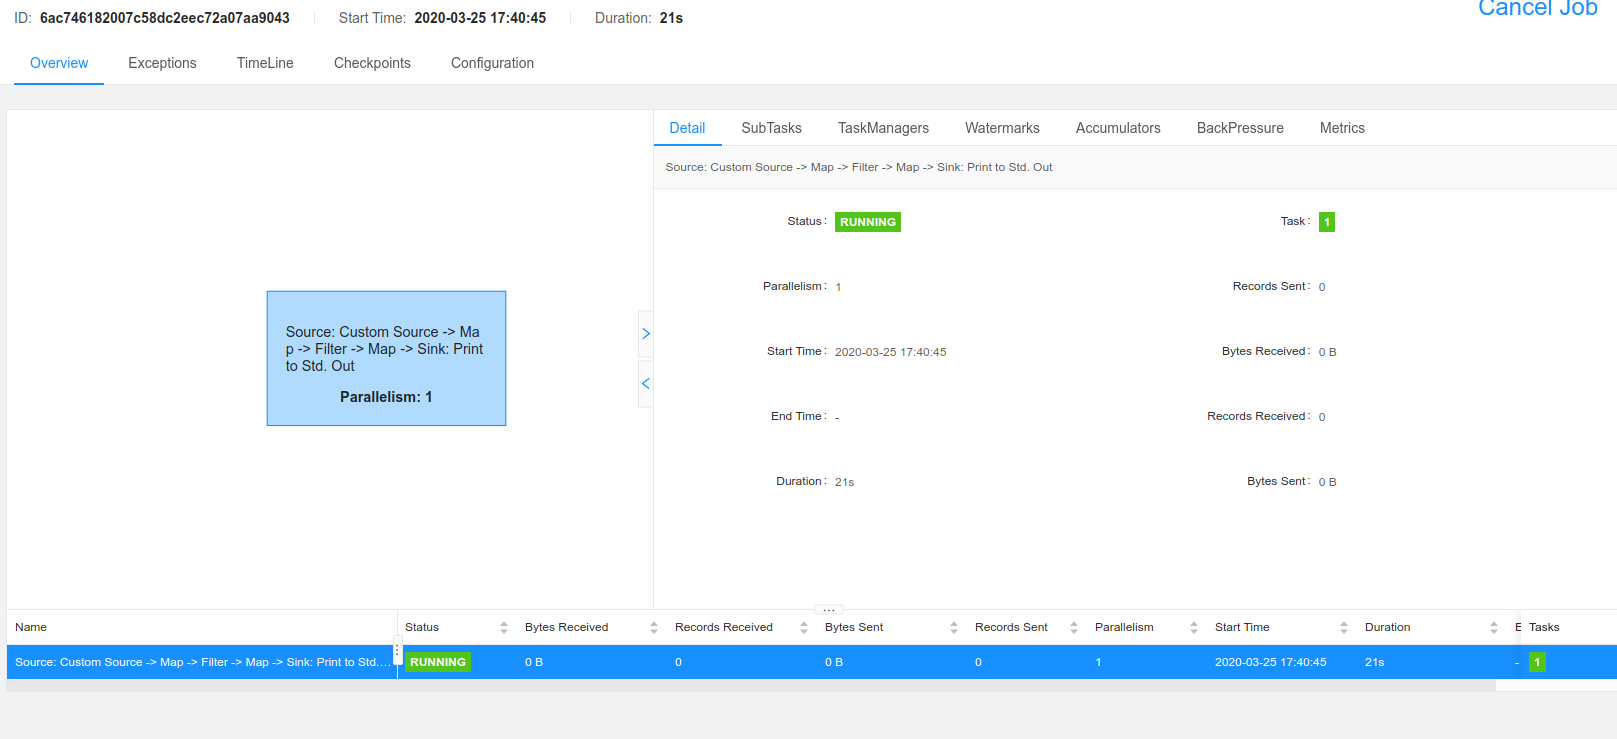Sort by Records Received column arrows
Screen dimensions: 1617x739
[x=804, y=628]
